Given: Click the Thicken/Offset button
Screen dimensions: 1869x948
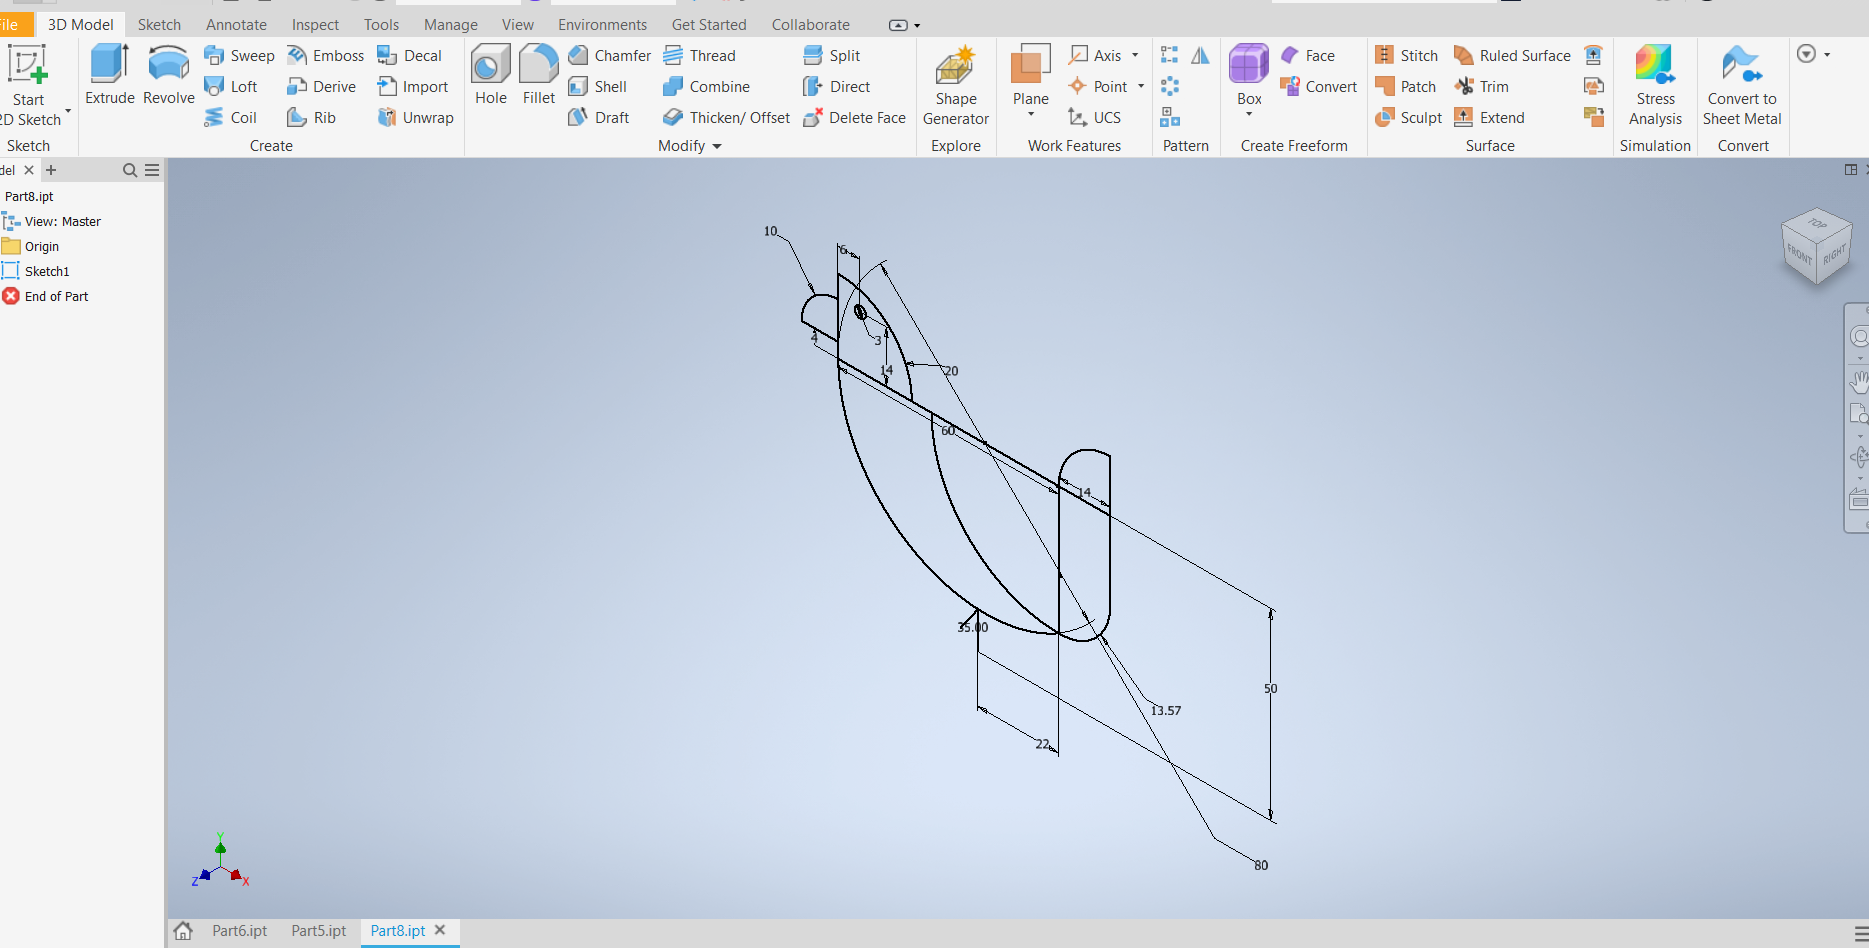Looking at the screenshot, I should [x=727, y=118].
